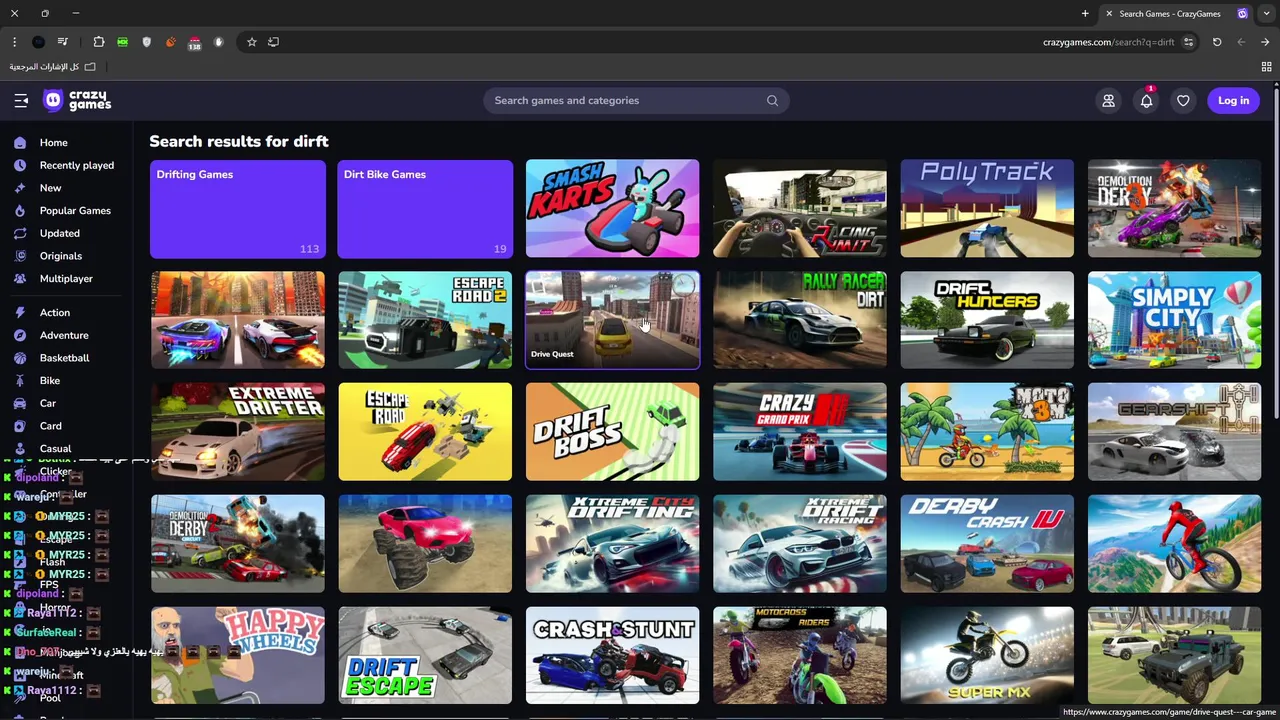Open the notifications bell
1280x720 pixels.
(x=1146, y=100)
